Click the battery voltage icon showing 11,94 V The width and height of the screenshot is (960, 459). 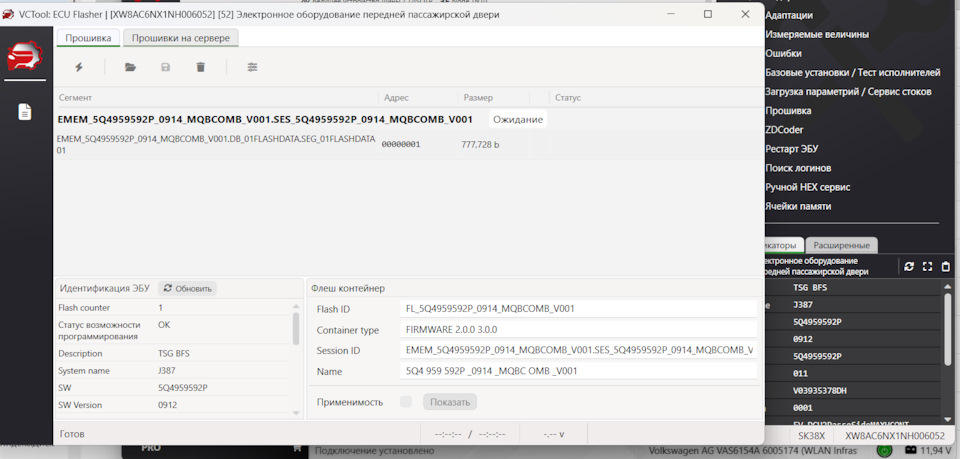tap(910, 450)
